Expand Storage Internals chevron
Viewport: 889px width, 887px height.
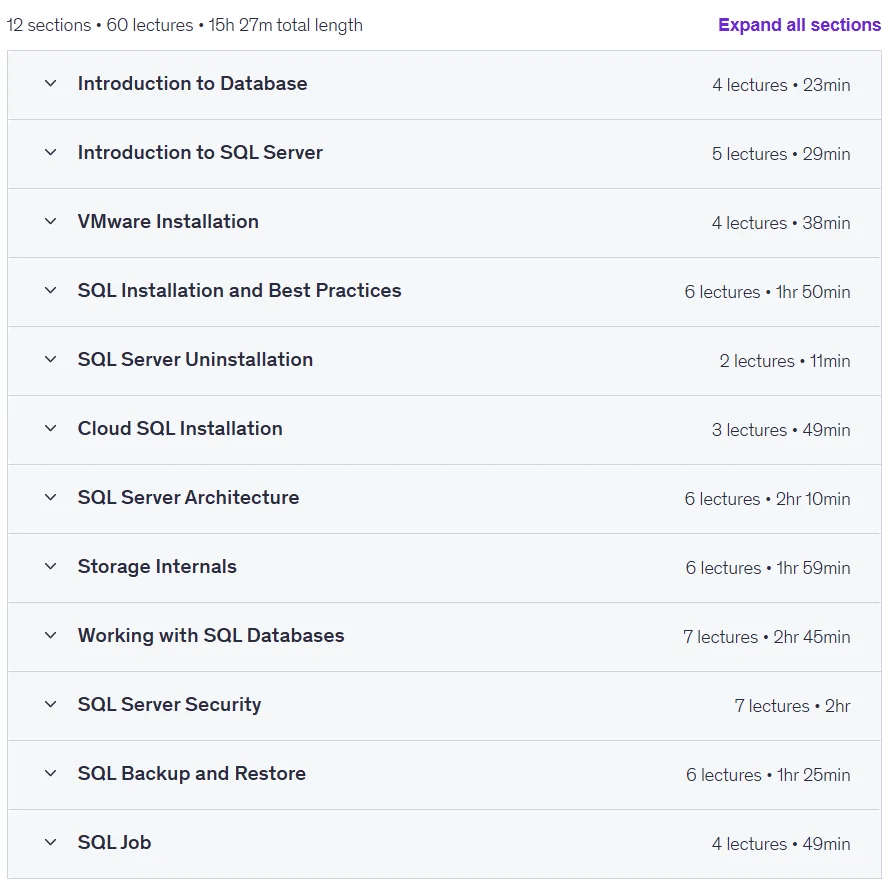tap(50, 567)
